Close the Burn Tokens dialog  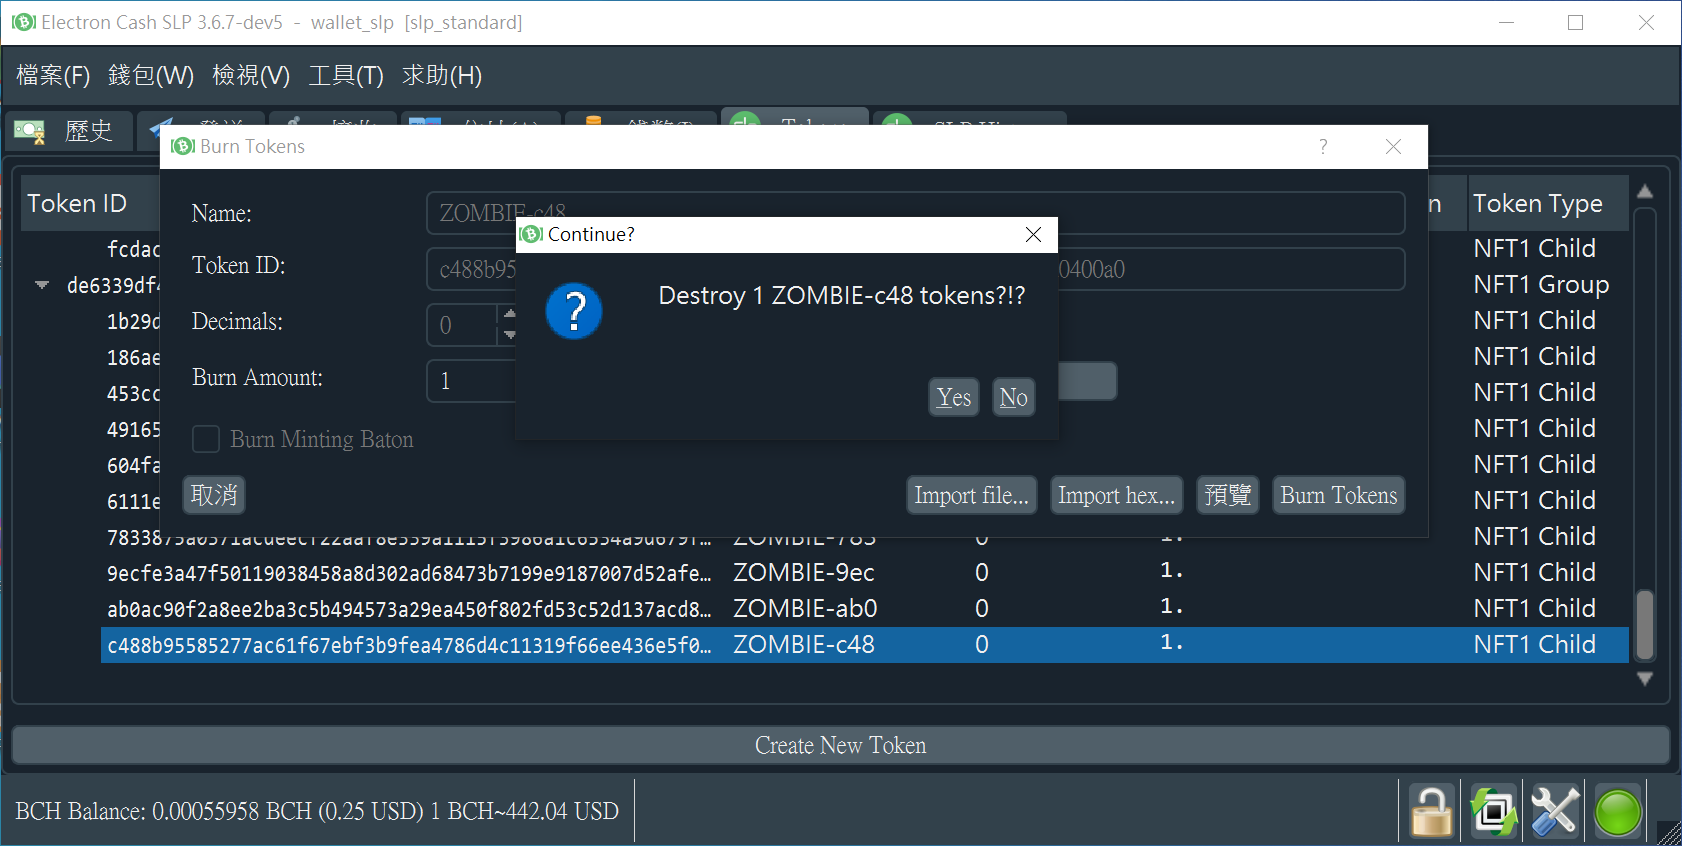1393,147
